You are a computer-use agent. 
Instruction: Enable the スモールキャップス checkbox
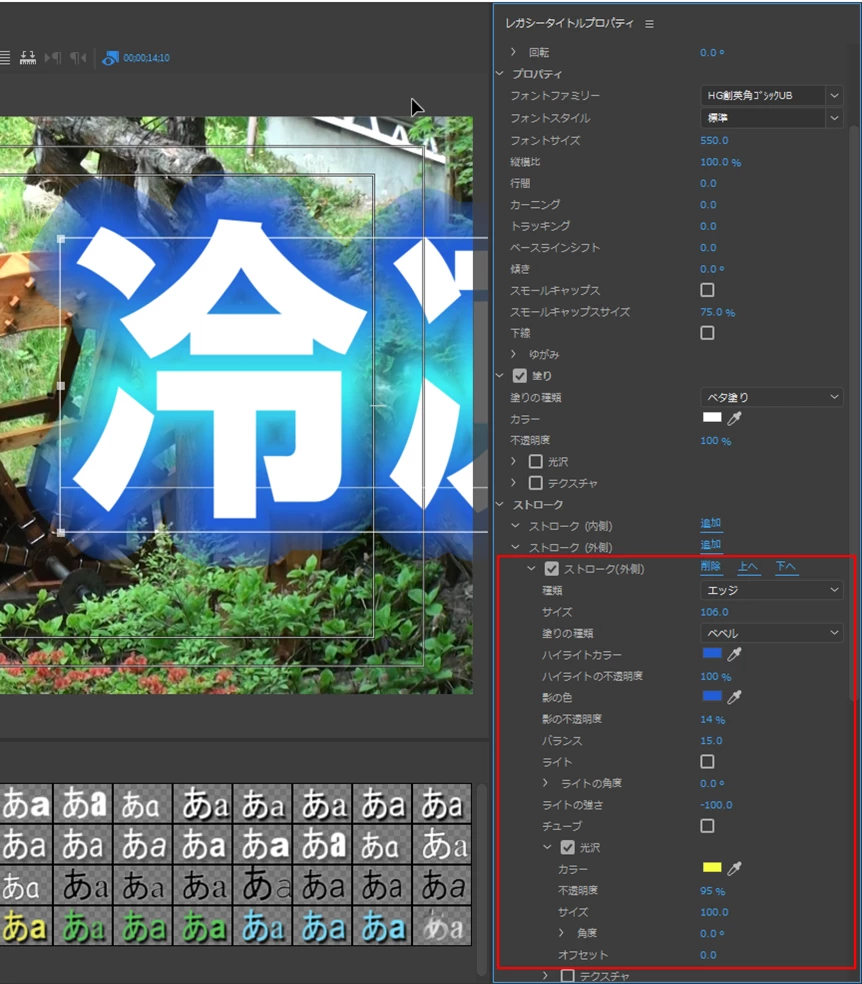[707, 290]
